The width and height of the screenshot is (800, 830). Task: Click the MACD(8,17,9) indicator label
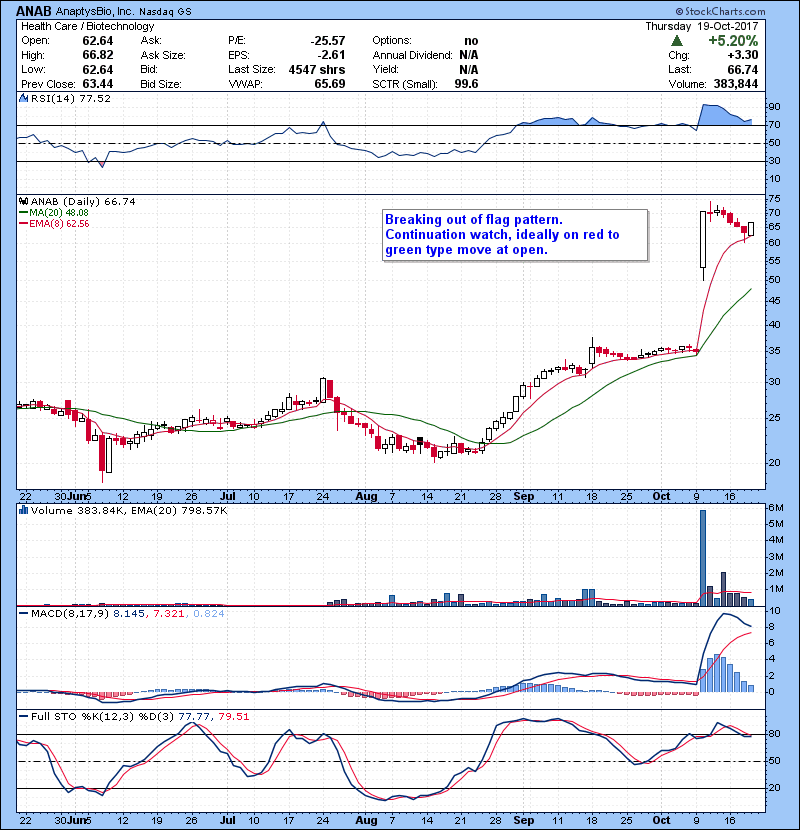click(x=70, y=614)
